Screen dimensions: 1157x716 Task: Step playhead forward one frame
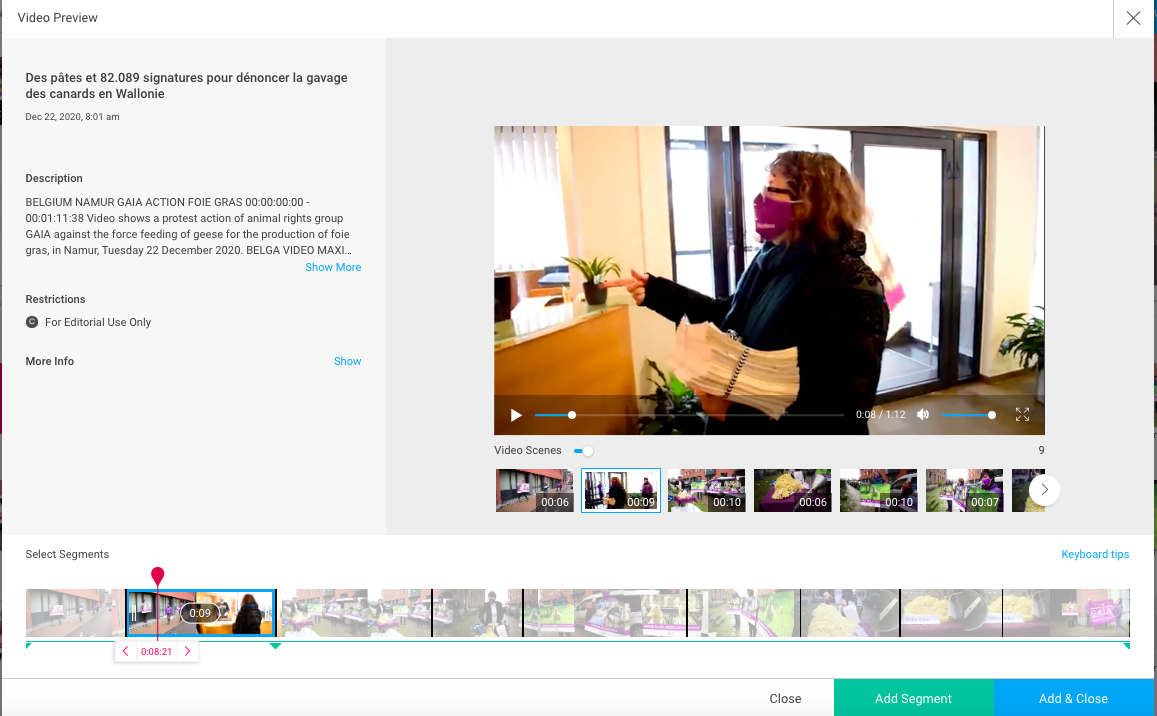[x=187, y=651]
